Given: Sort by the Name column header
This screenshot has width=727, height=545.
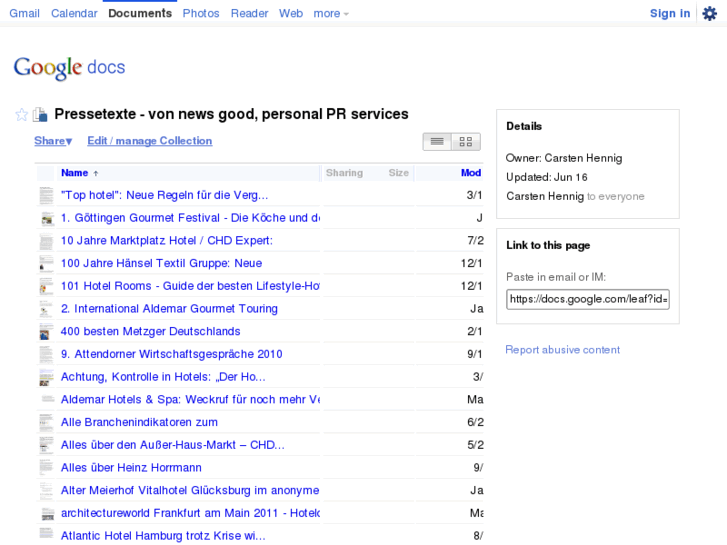Looking at the screenshot, I should click(75, 173).
